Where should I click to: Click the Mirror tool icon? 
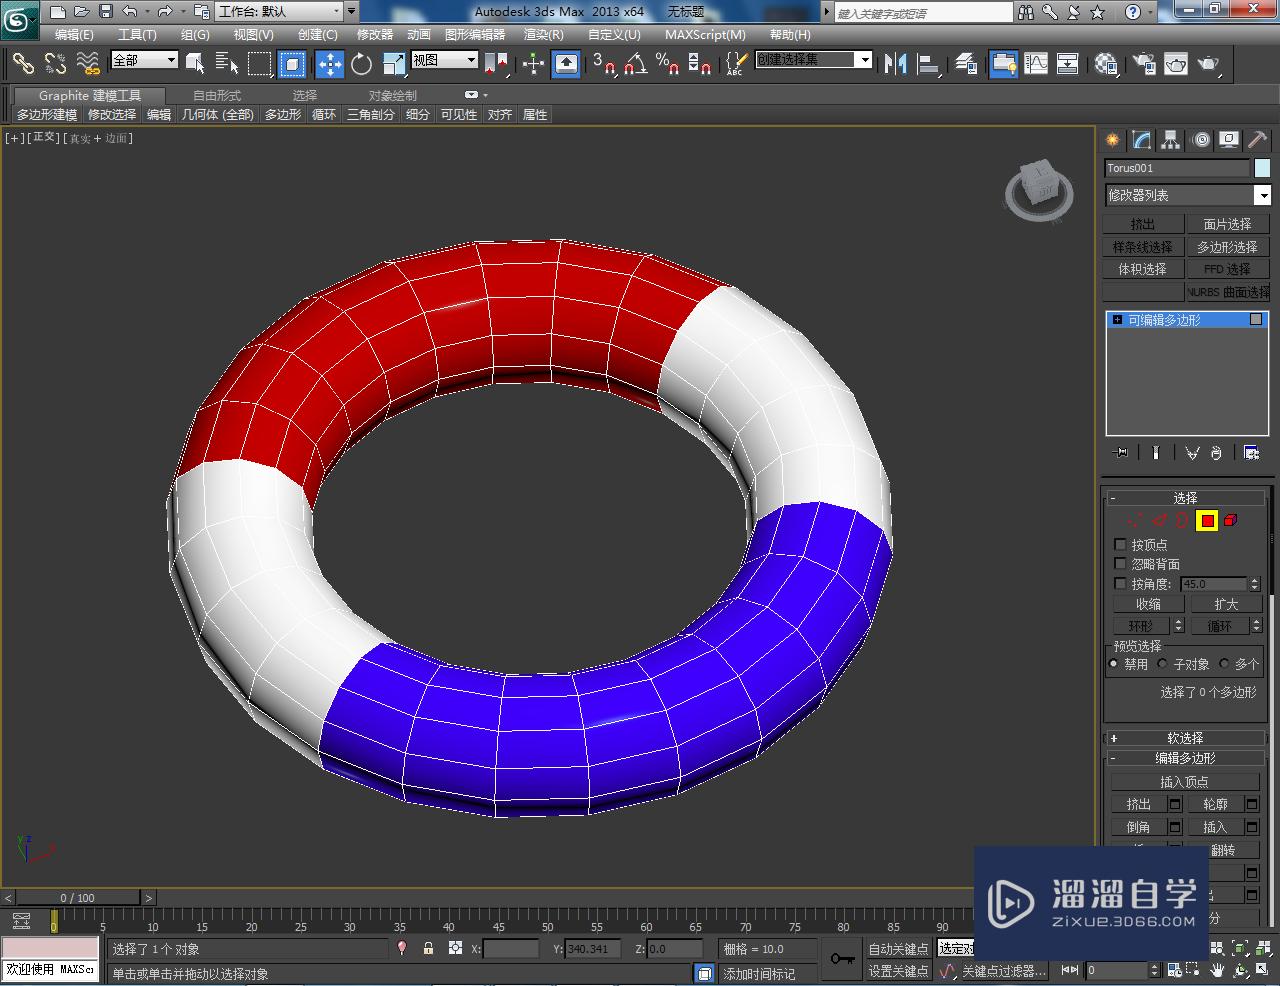click(895, 64)
